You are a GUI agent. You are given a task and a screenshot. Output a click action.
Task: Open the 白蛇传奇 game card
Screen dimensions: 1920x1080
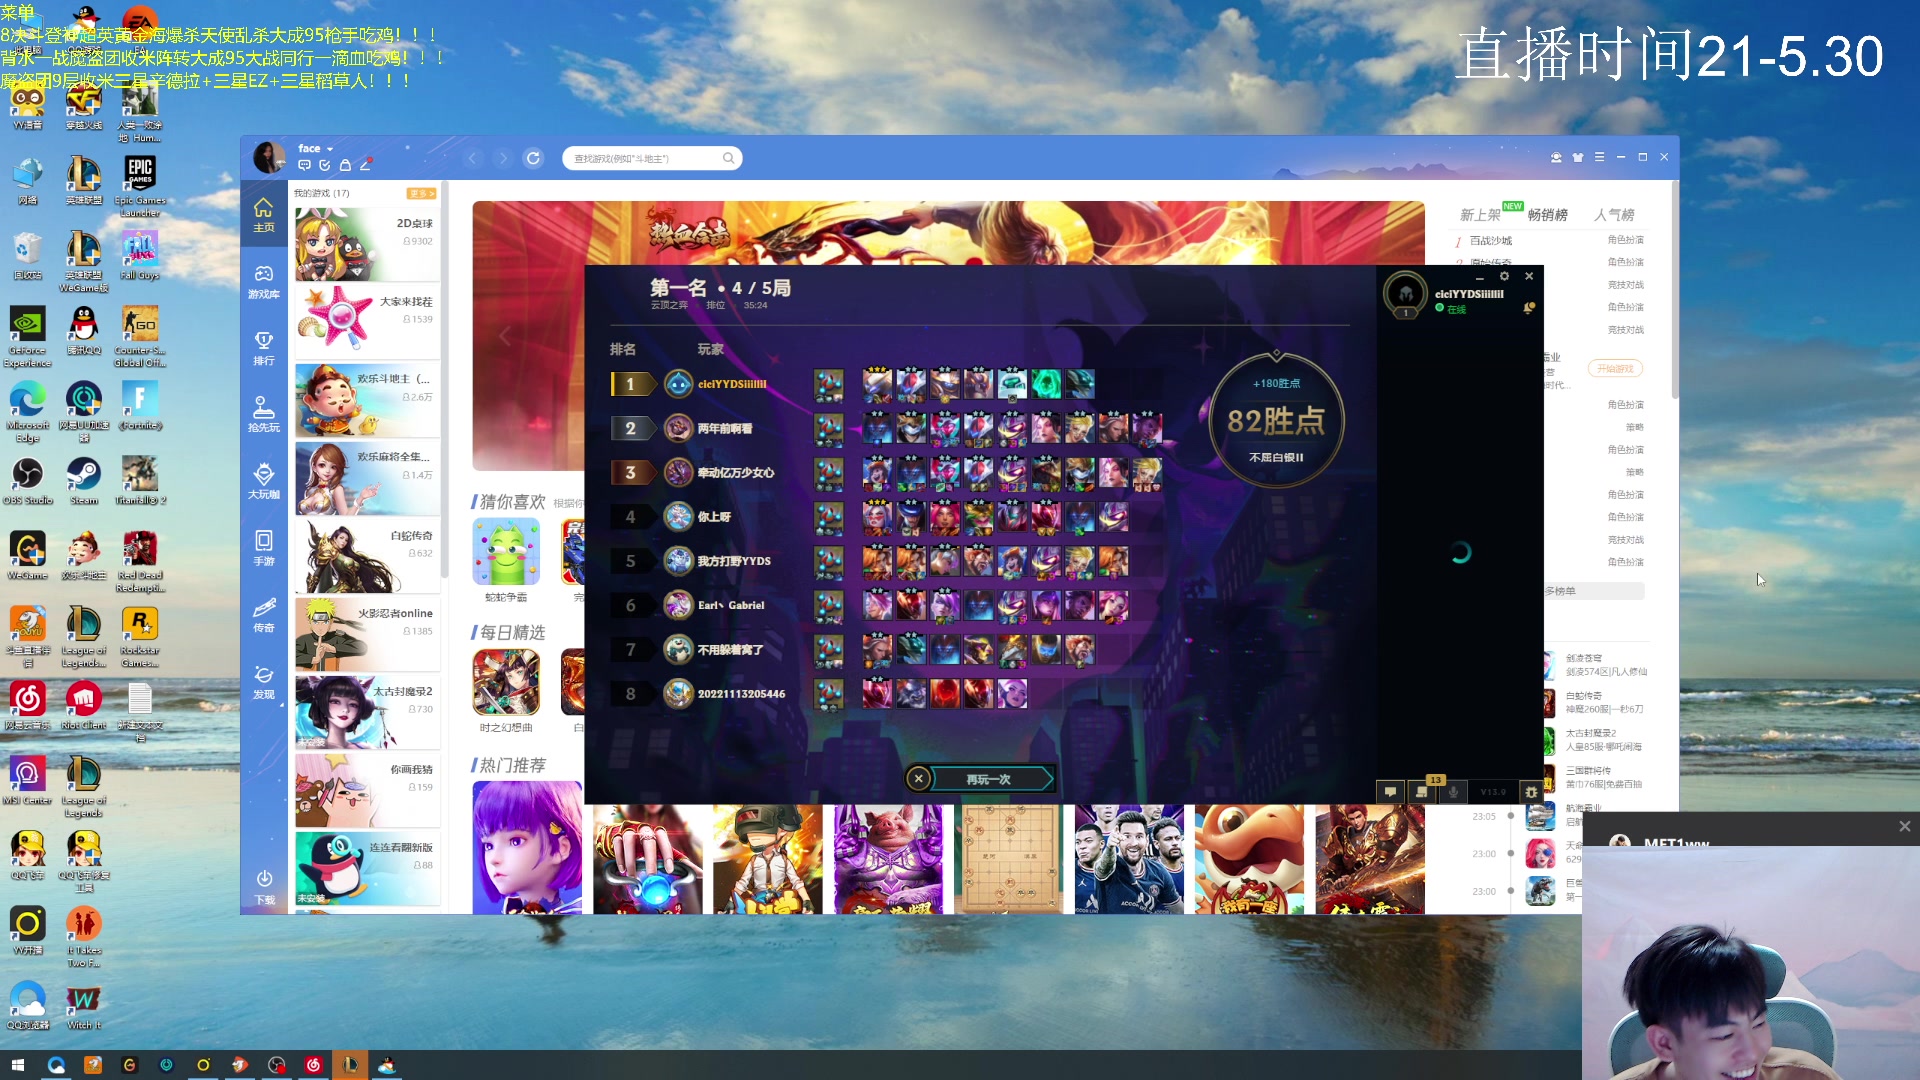click(367, 555)
